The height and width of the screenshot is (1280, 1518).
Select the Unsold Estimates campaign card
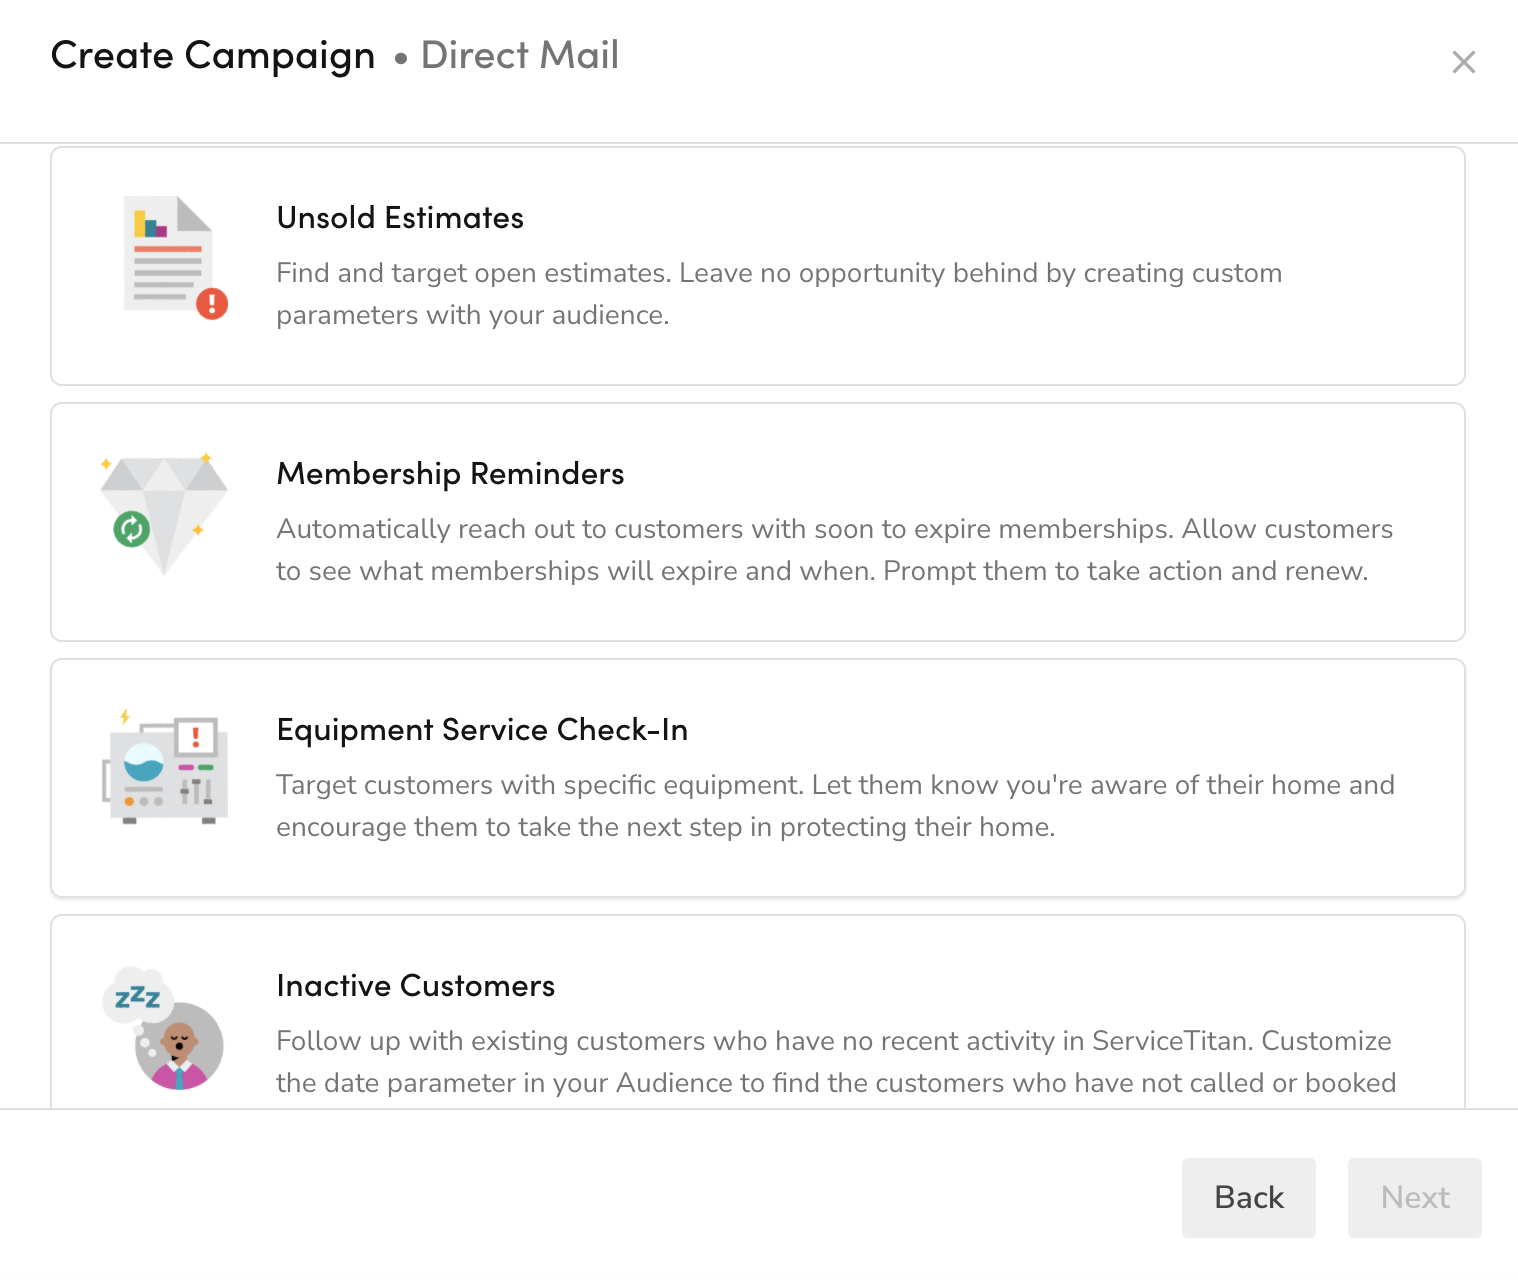click(758, 266)
